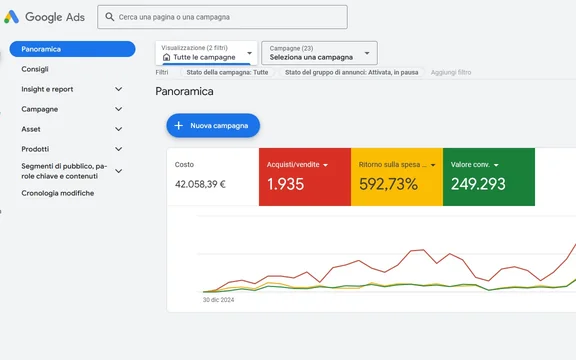Expand the Prodotti chevron

118,149
